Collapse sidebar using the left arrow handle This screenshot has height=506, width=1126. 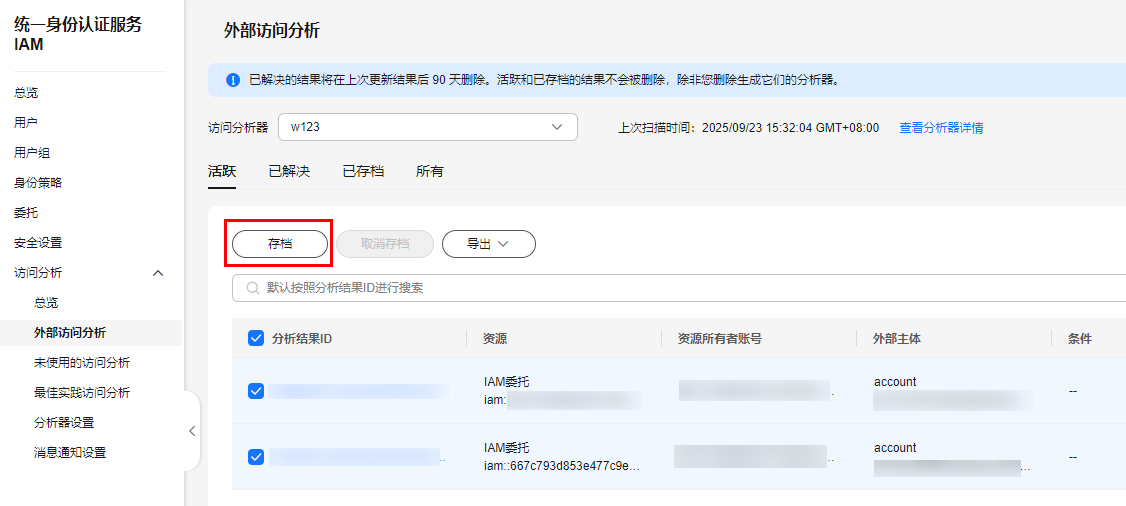tap(192, 431)
